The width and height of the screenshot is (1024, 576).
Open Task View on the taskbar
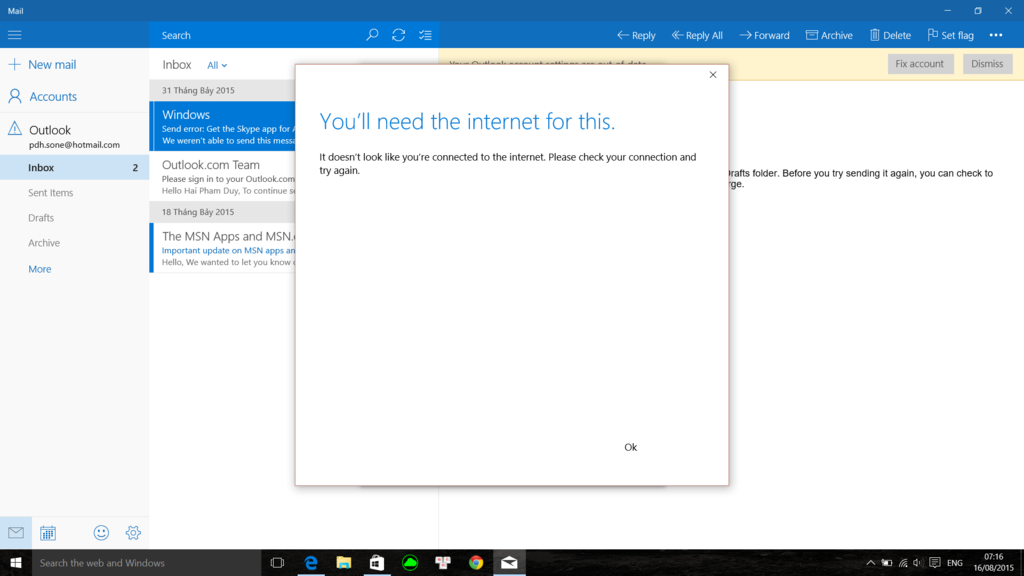[277, 563]
